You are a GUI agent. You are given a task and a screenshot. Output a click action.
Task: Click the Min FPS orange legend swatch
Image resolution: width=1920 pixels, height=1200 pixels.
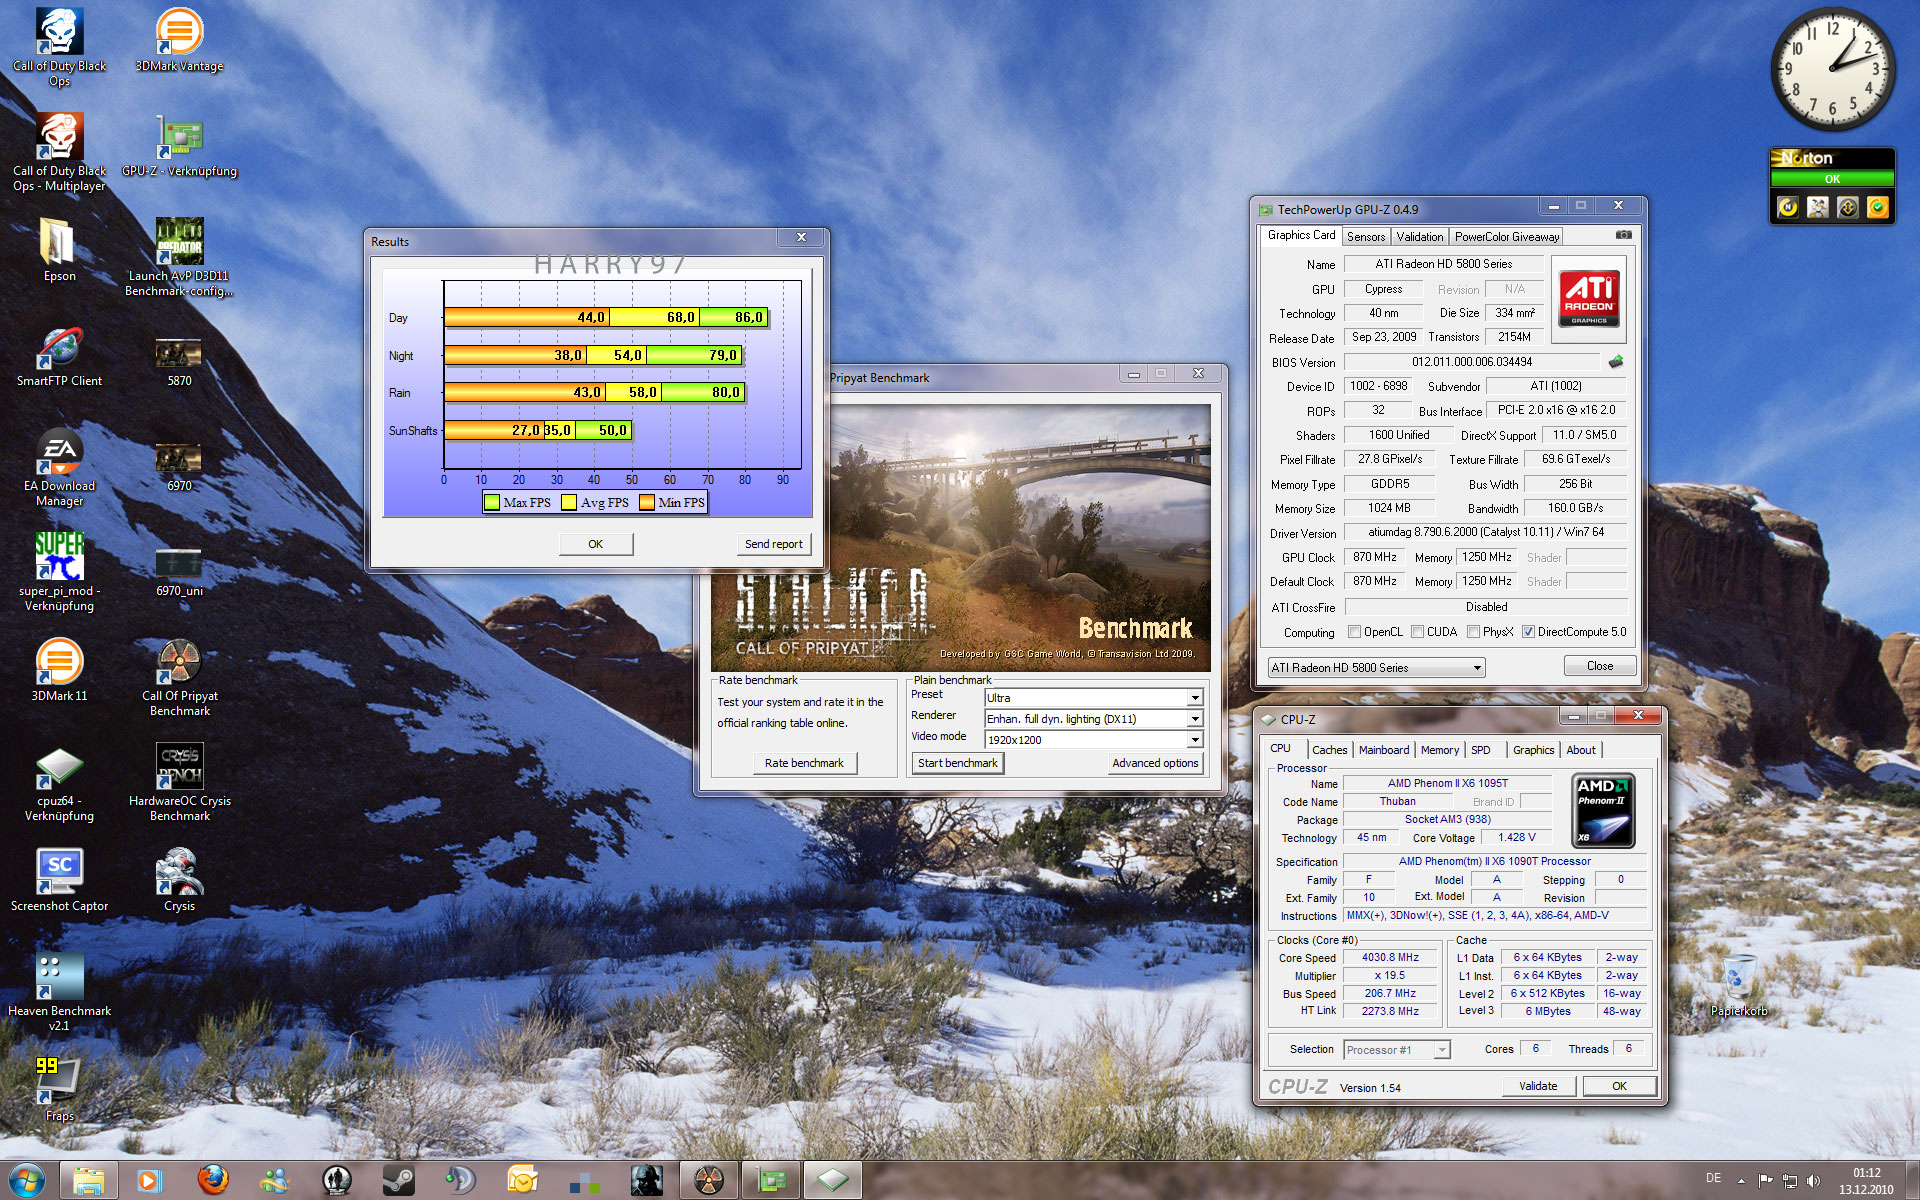[646, 502]
